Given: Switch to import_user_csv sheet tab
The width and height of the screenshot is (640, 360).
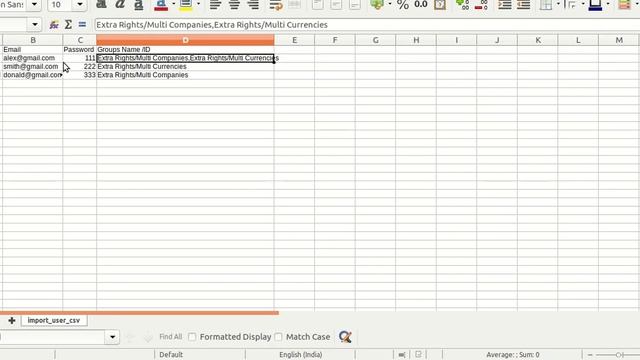Looking at the screenshot, I should pyautogui.click(x=54, y=320).
